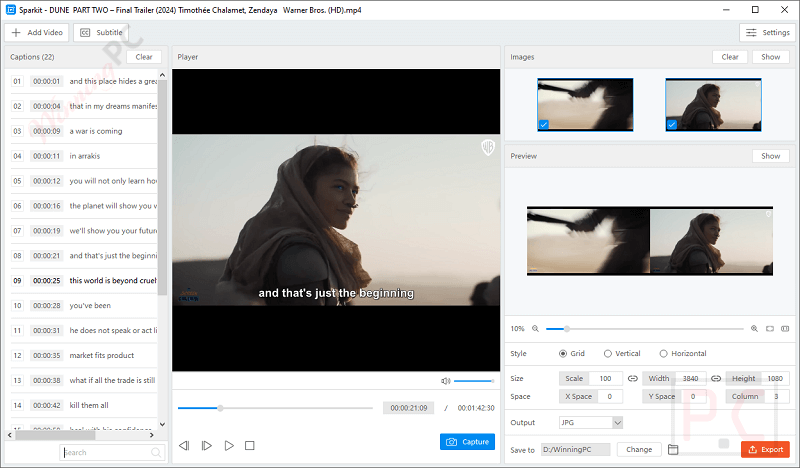
Task: Click Add Video button
Action: (37, 32)
